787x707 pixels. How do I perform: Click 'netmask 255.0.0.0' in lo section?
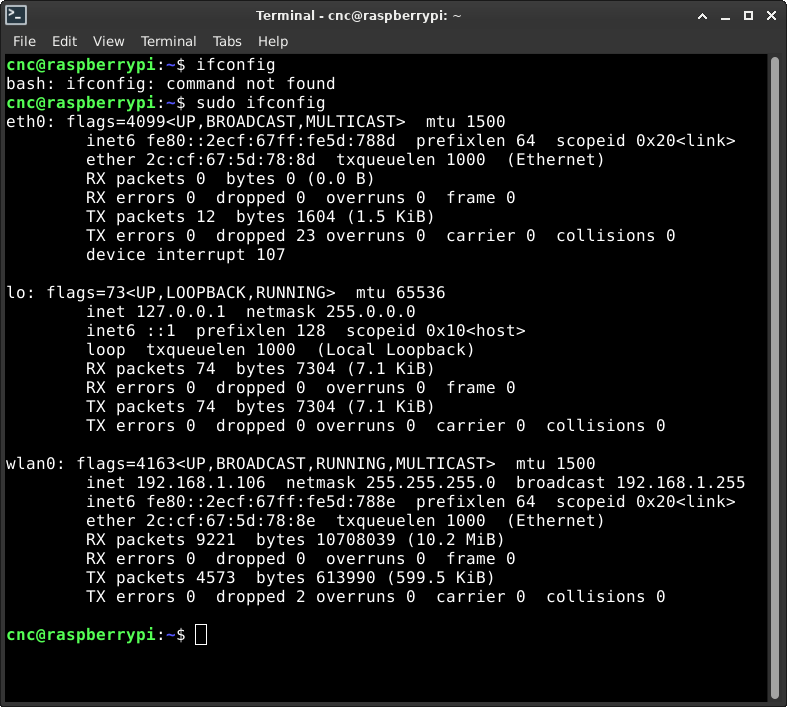330,312
